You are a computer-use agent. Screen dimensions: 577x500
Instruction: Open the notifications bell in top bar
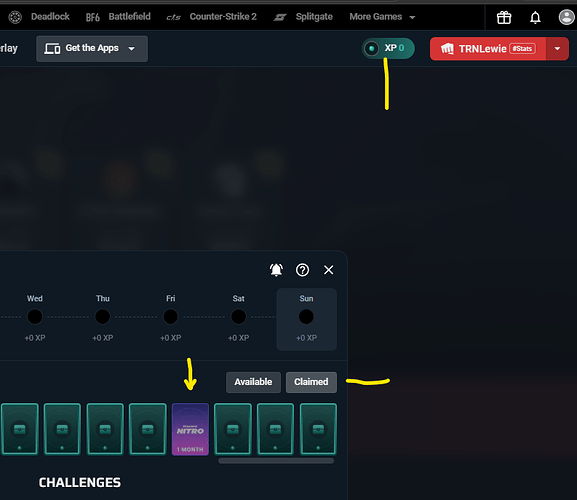click(535, 17)
